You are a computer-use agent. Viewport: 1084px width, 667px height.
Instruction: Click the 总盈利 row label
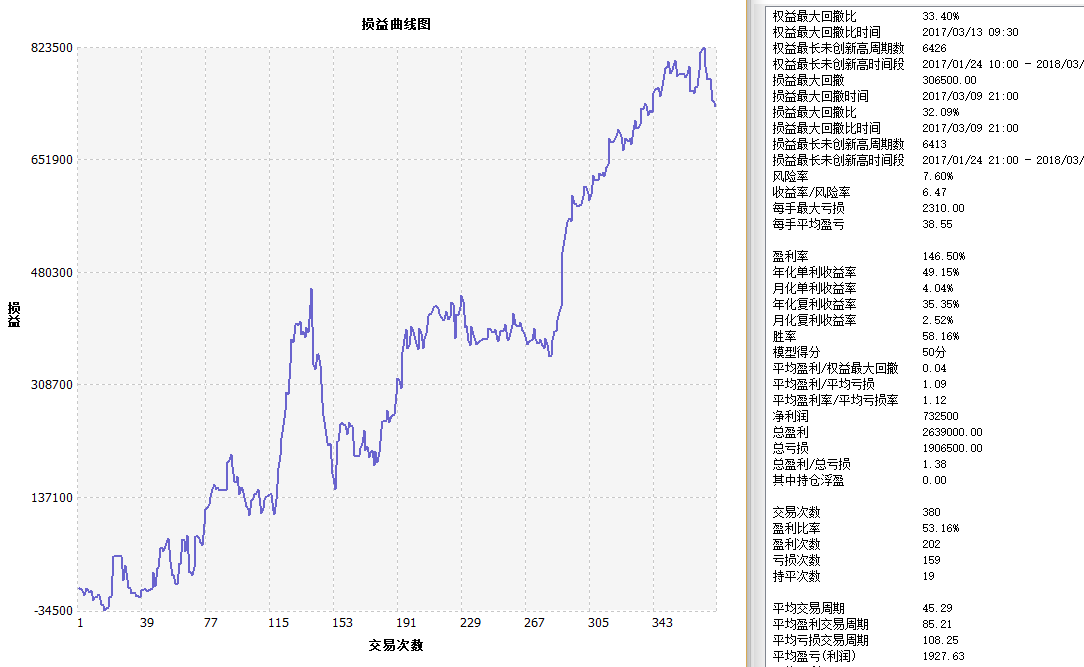point(791,432)
